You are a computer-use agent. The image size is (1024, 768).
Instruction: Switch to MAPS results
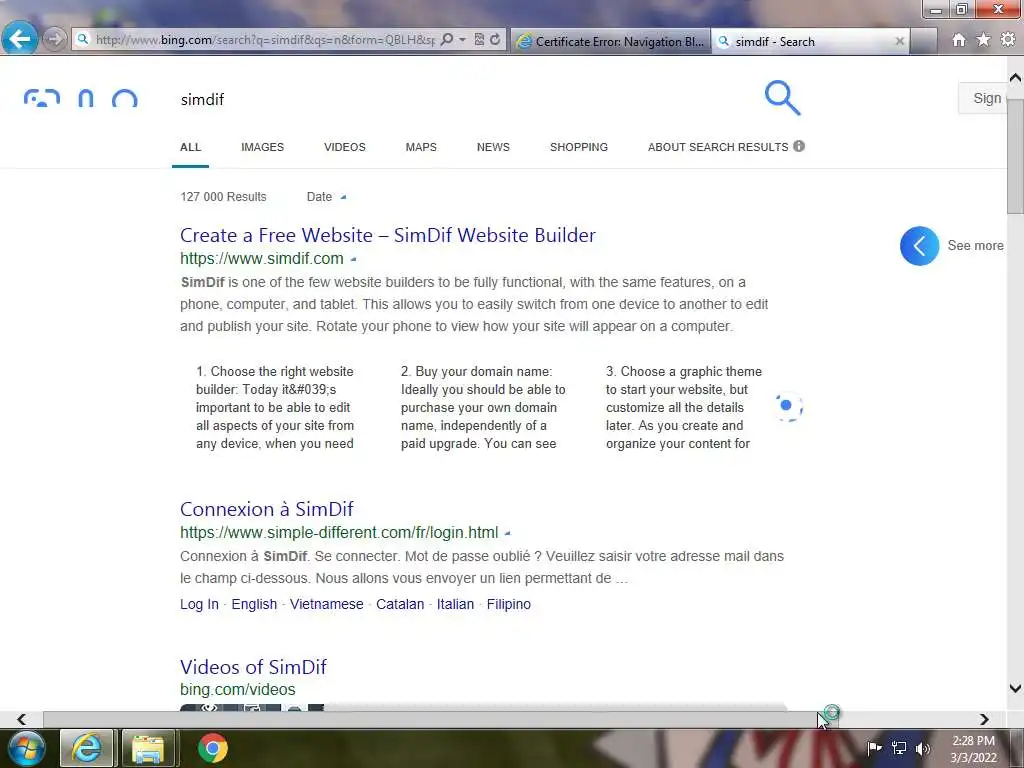(421, 147)
